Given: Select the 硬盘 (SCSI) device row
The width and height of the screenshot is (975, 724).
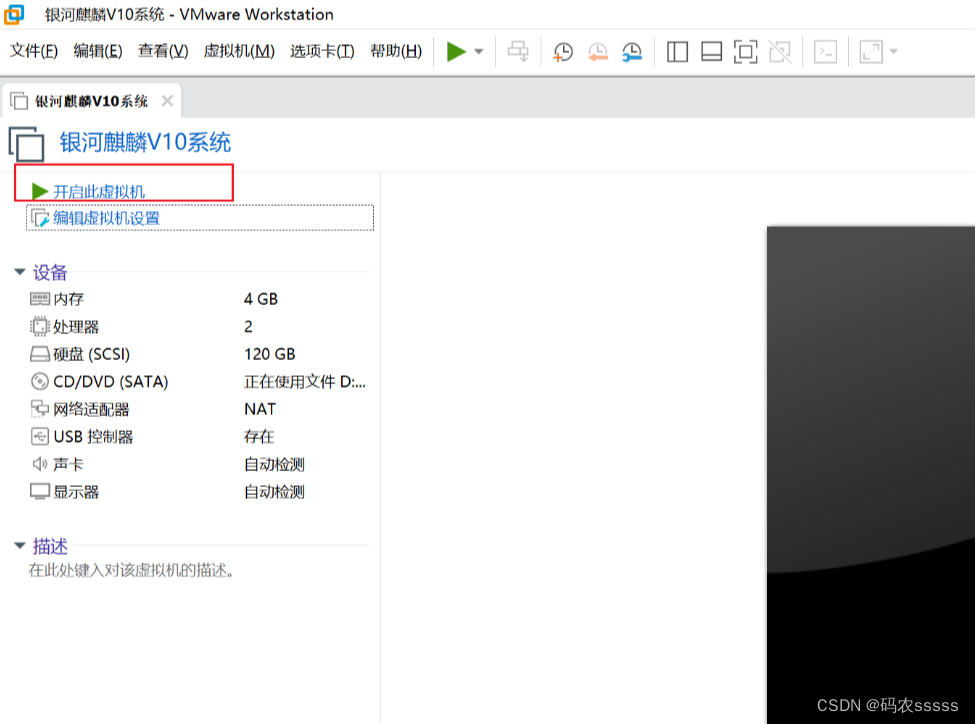Looking at the screenshot, I should [199, 354].
